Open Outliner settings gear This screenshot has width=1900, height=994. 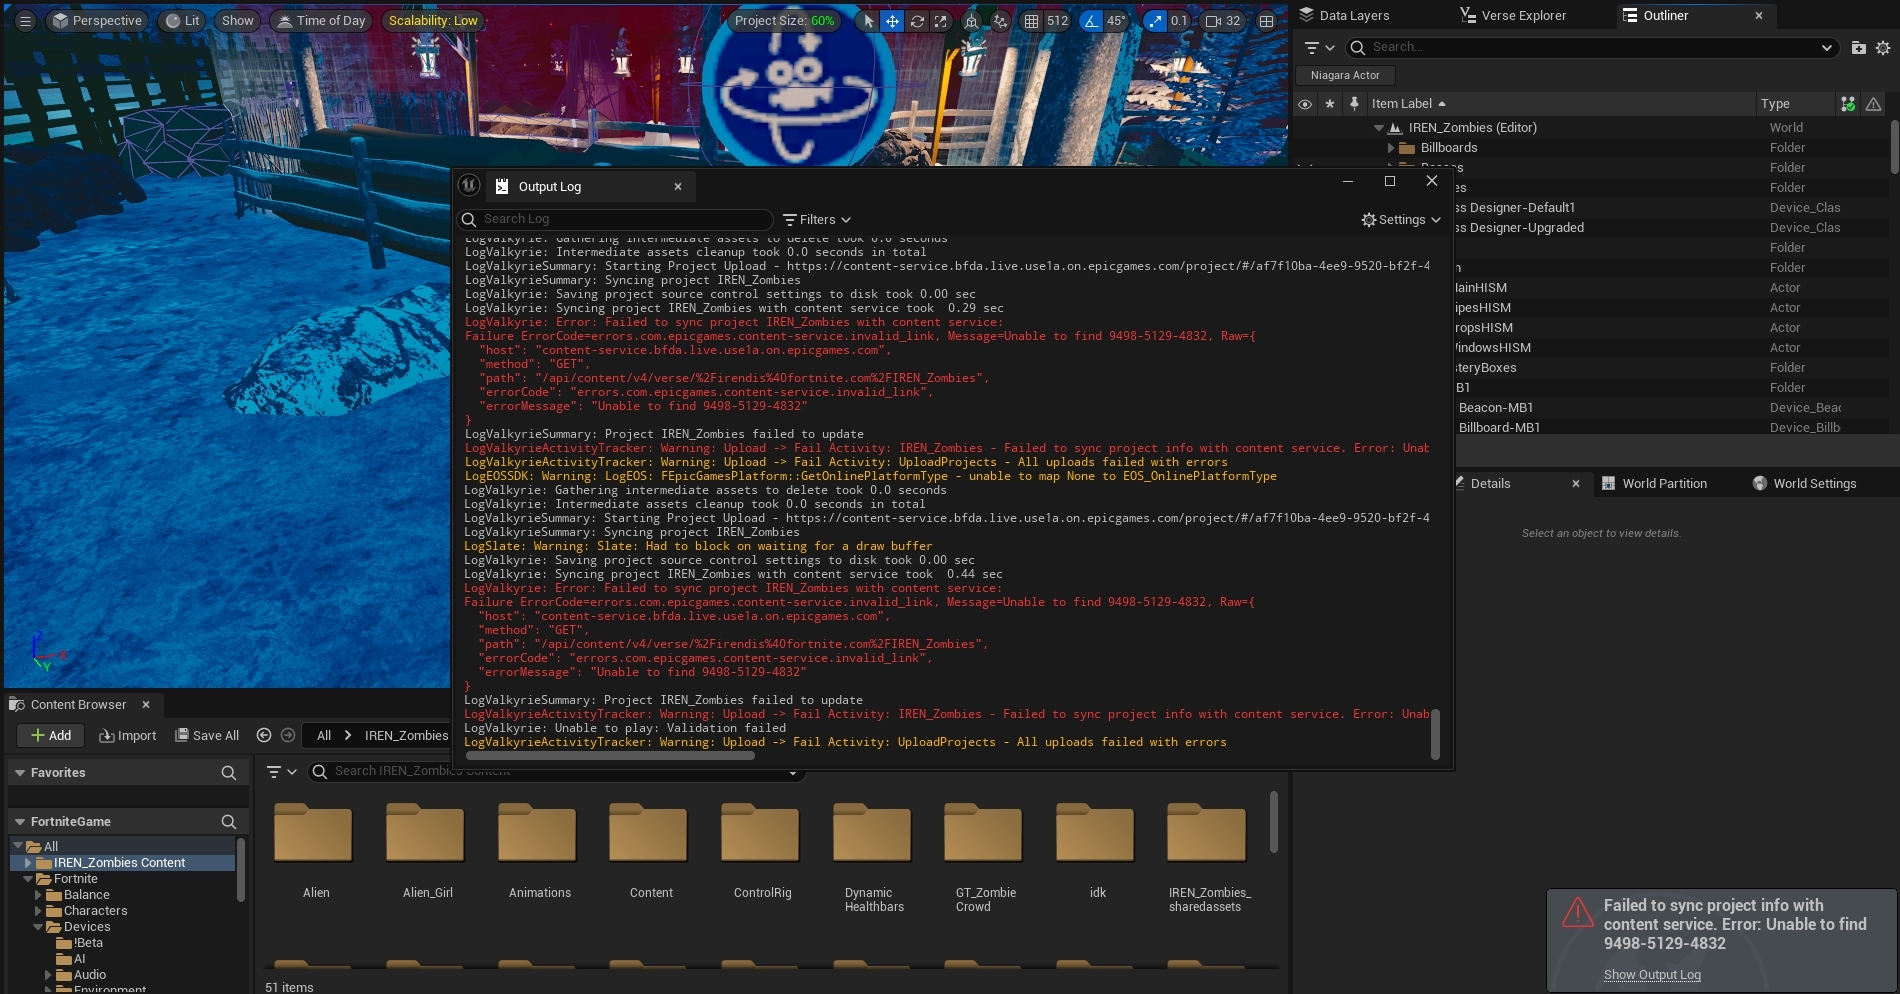click(x=1883, y=47)
